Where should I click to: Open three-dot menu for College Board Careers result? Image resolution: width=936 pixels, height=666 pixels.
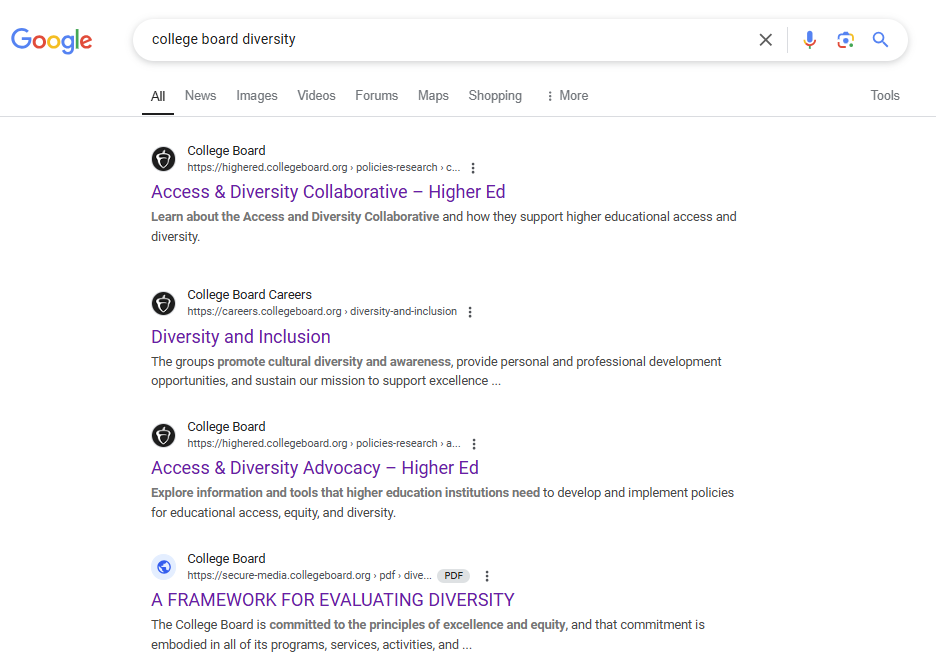[x=470, y=312]
